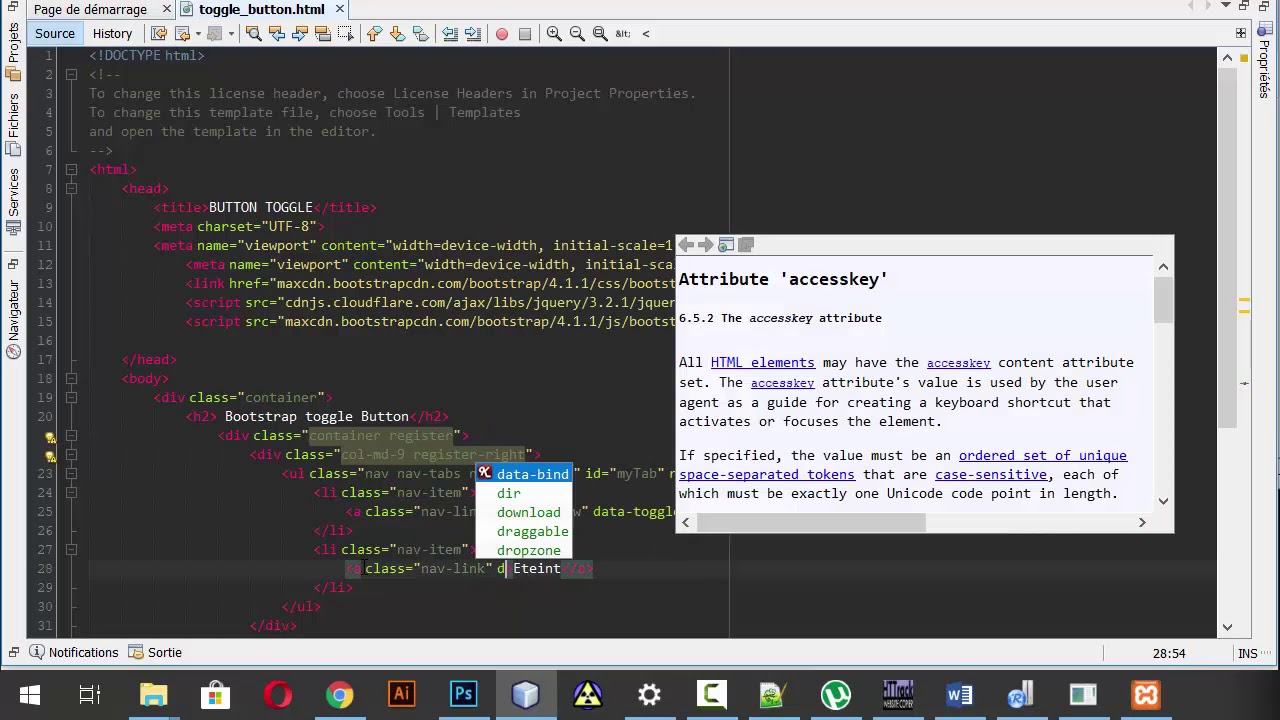Click the navigate Back toolbar icon
Image resolution: width=1280 pixels, height=720 pixels.
(183, 33)
